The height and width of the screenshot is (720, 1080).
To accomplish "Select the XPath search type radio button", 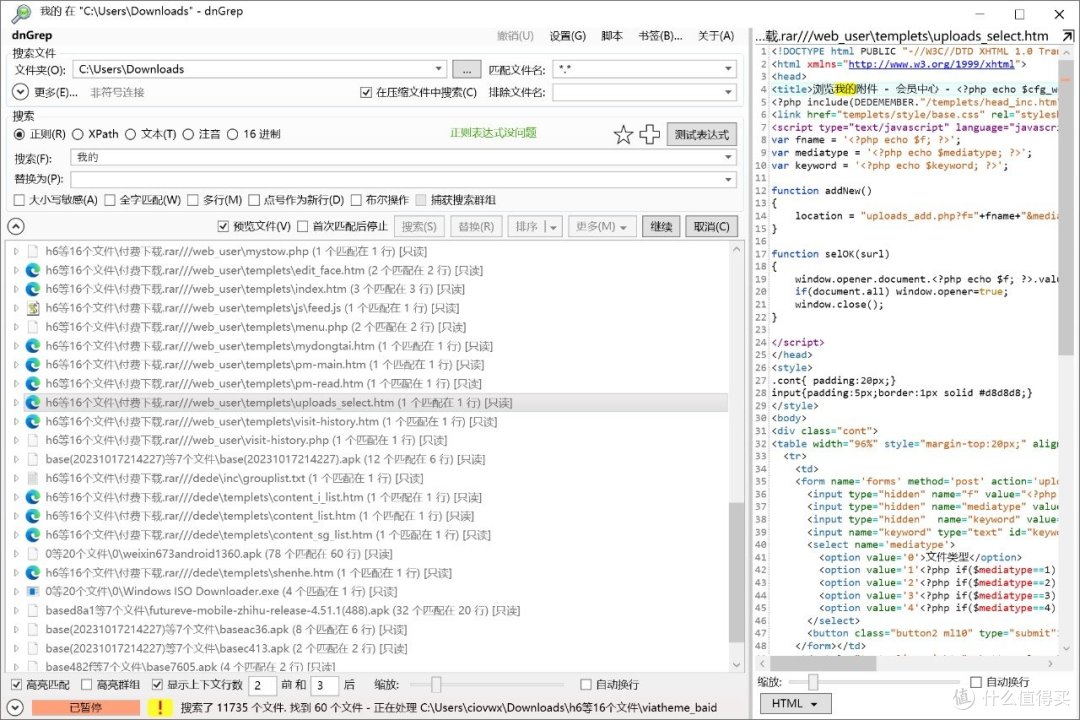I will pos(78,134).
